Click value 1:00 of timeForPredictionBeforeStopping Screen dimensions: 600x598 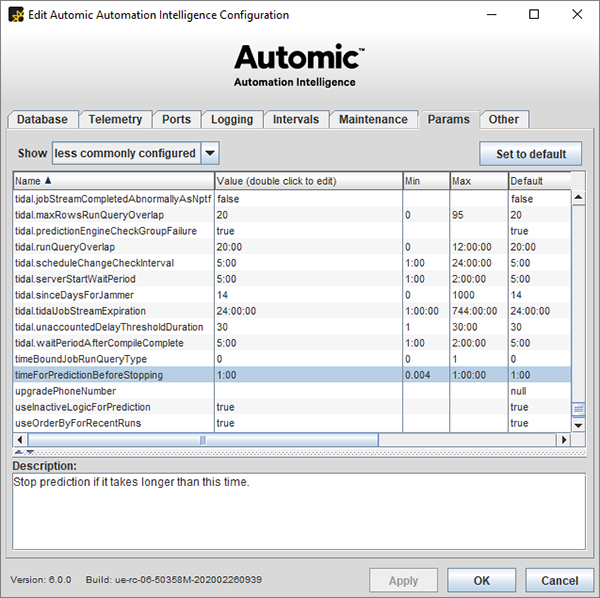tap(308, 375)
